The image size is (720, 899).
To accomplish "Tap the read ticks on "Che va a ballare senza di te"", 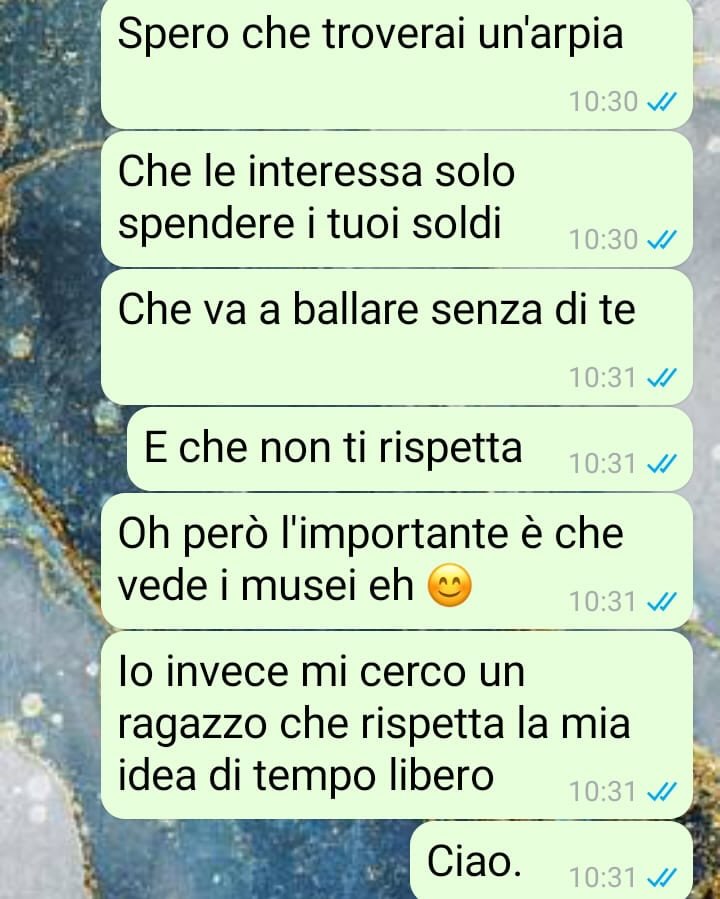I will click(662, 378).
